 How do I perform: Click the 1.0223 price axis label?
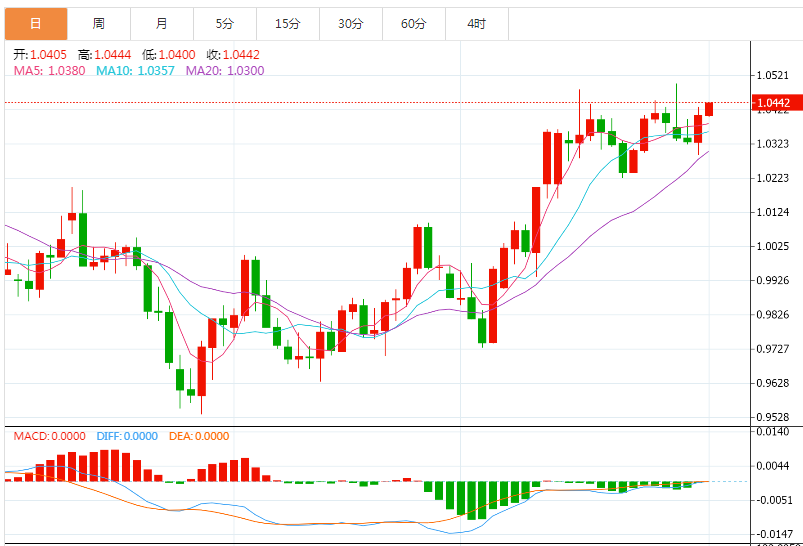[x=773, y=178]
